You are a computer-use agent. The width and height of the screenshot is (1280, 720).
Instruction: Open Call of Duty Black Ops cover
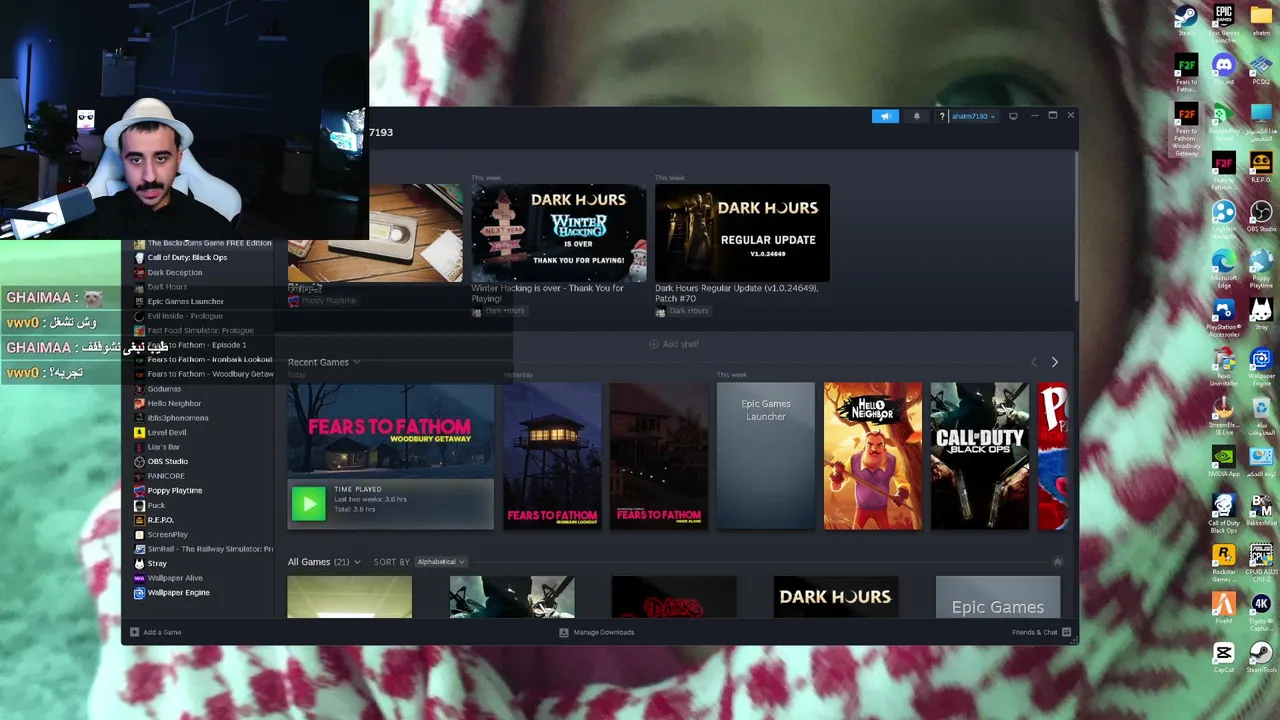[x=980, y=456]
